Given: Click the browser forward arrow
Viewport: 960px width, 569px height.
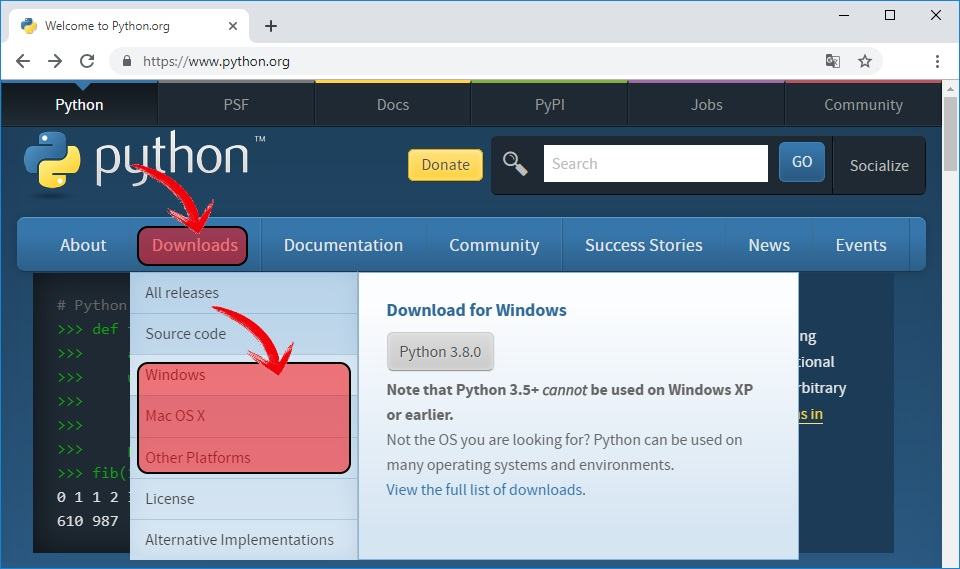Looking at the screenshot, I should click(x=55, y=61).
